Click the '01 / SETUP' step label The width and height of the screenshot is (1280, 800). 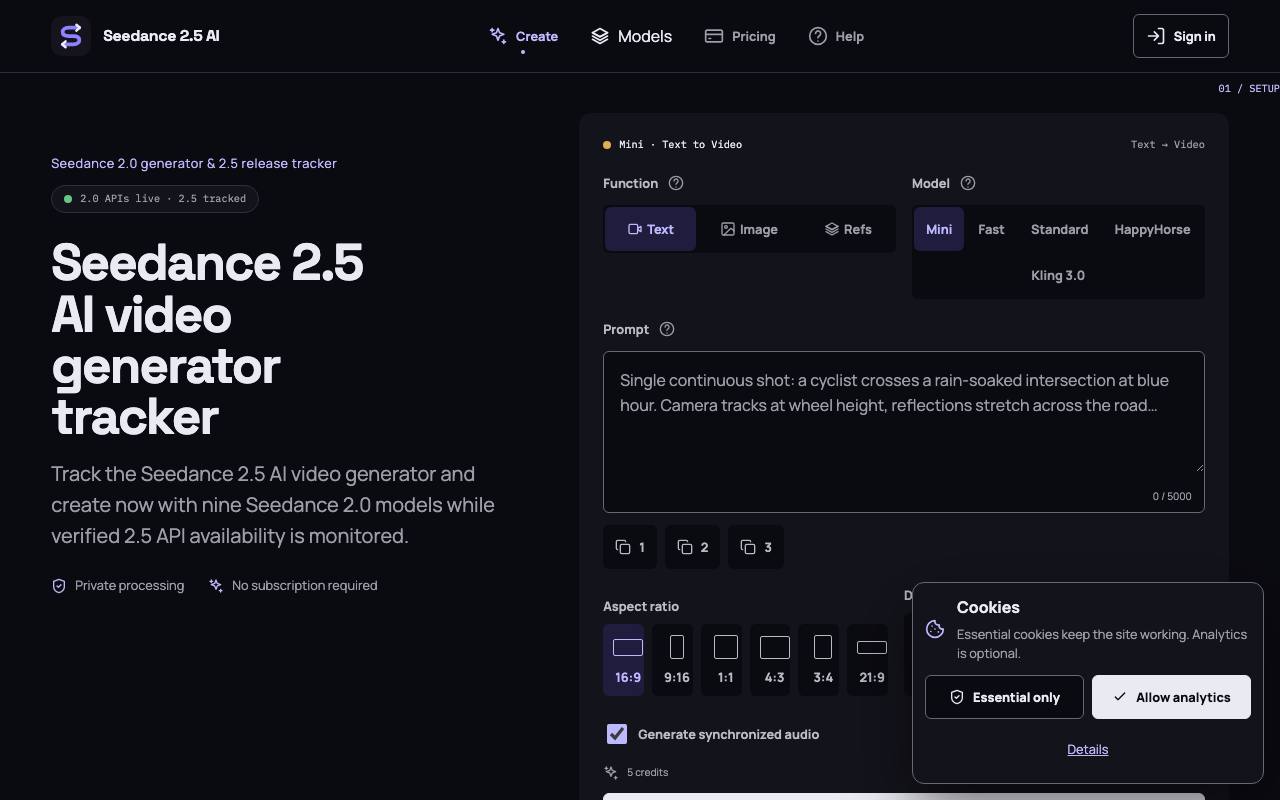(x=1249, y=89)
